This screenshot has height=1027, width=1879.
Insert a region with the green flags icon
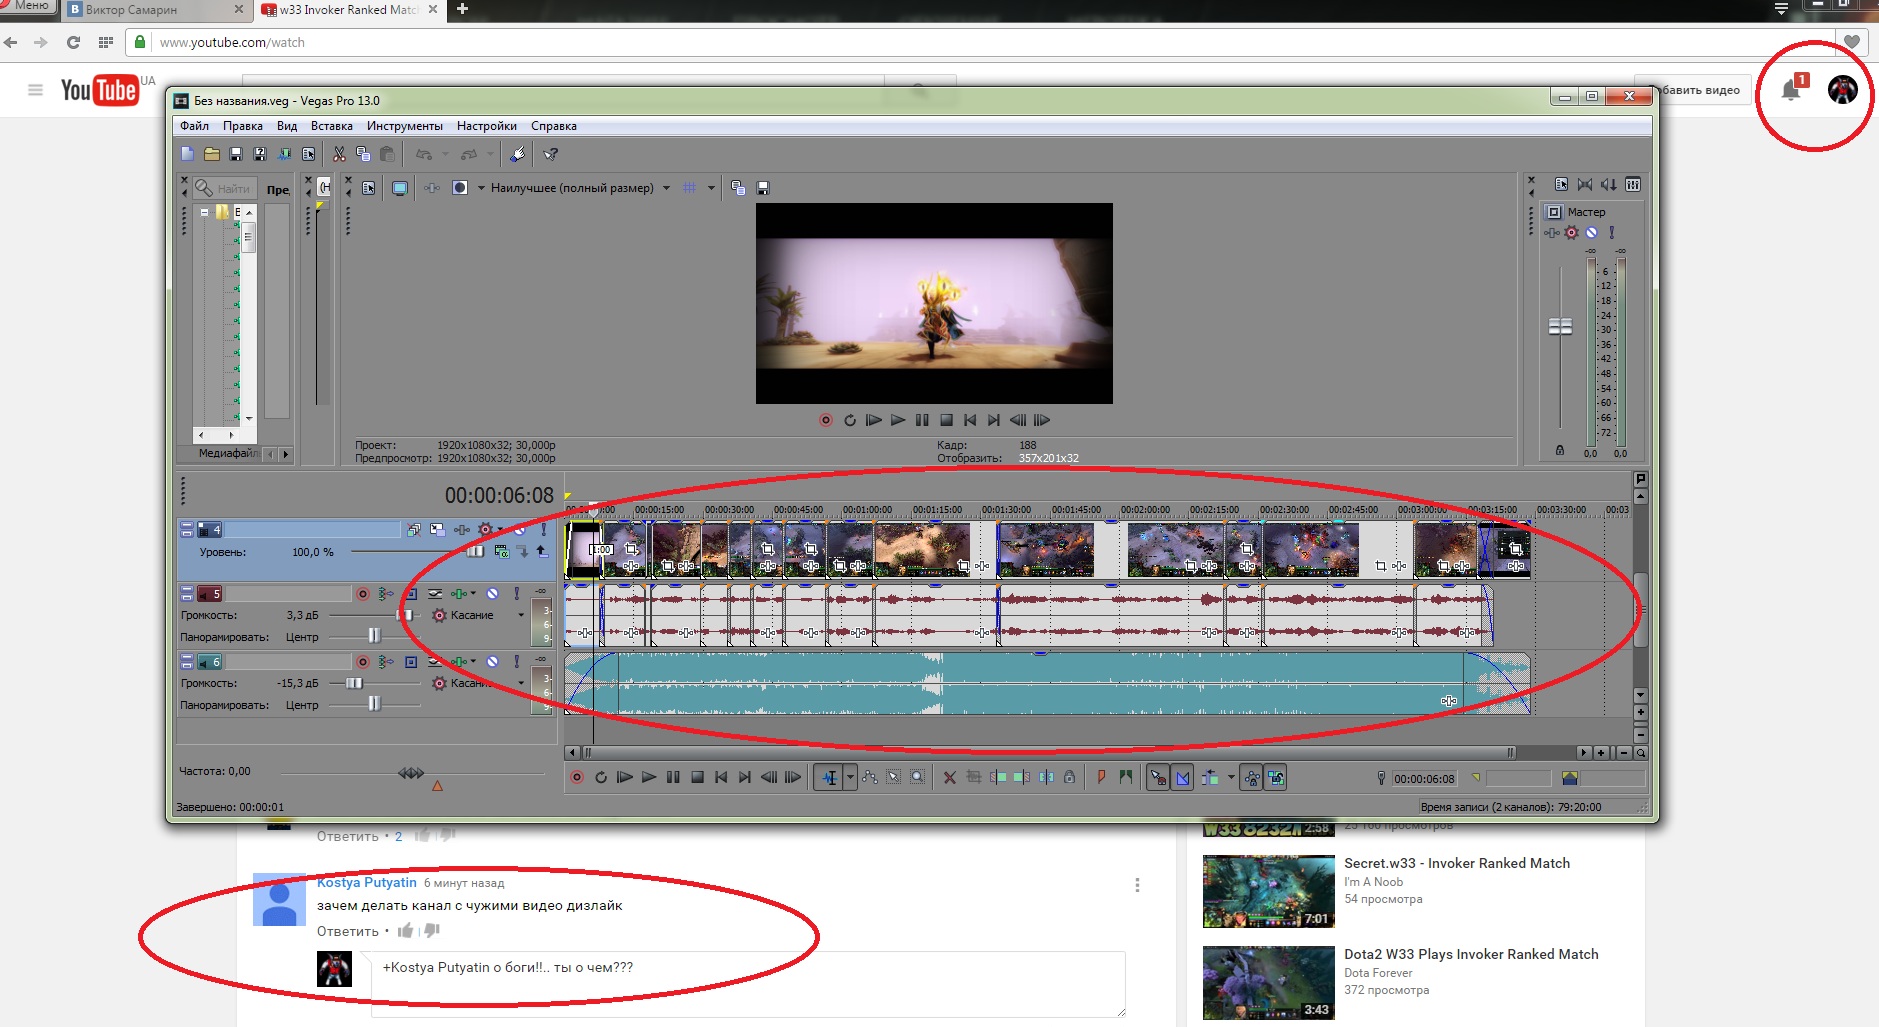pyautogui.click(x=1126, y=777)
